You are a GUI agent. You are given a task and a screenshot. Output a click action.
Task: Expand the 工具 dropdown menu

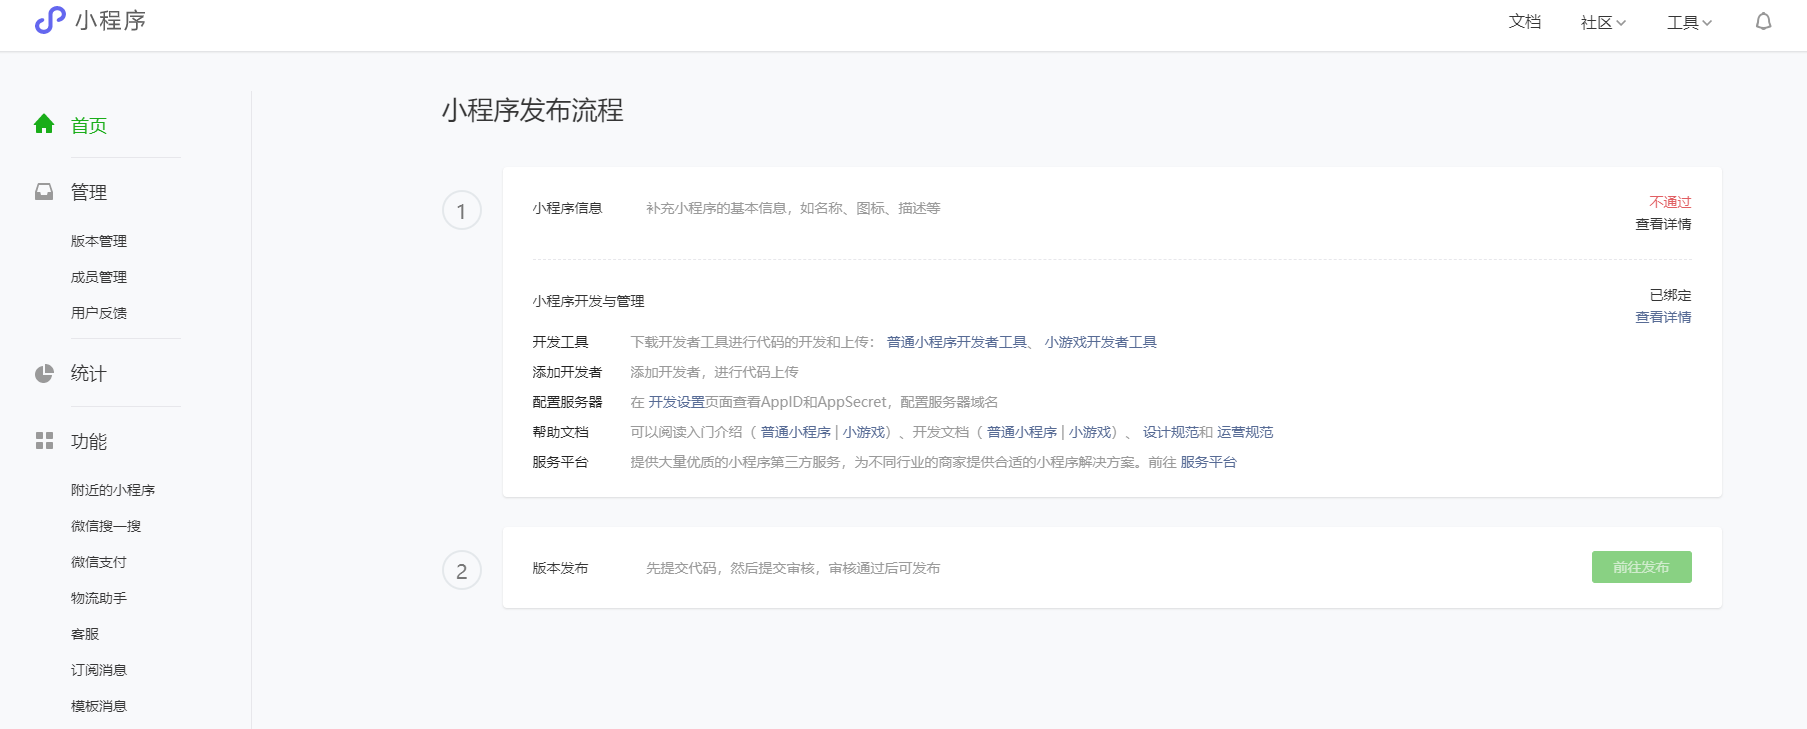pos(1689,22)
